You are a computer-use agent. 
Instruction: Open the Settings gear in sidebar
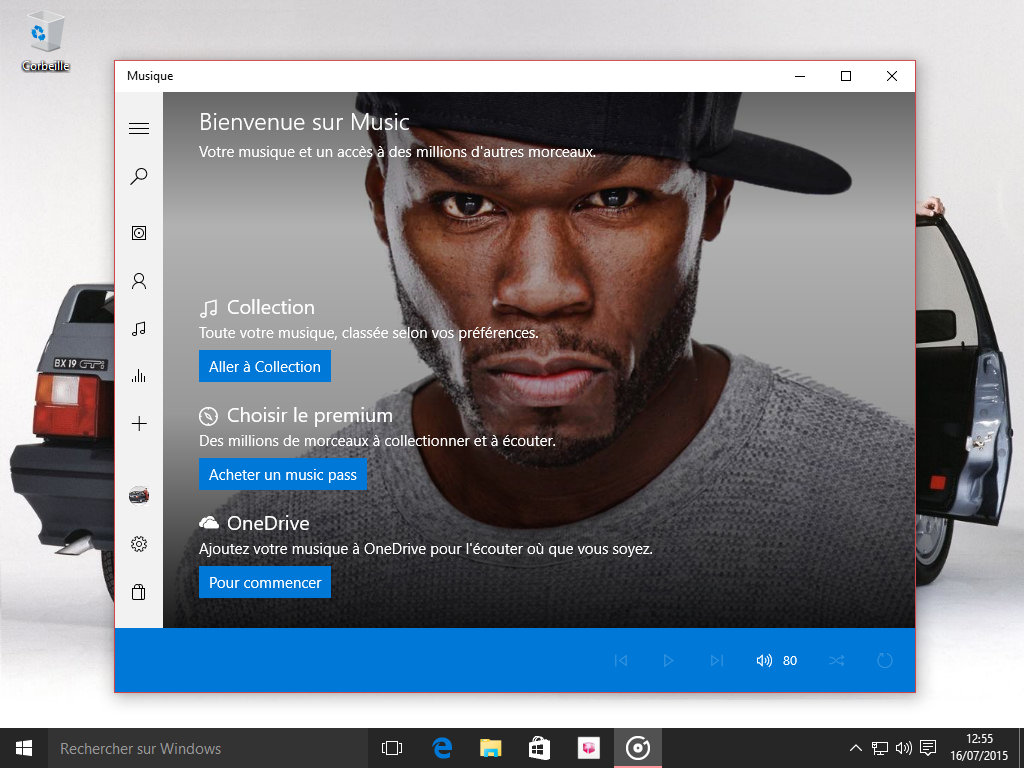[139, 544]
